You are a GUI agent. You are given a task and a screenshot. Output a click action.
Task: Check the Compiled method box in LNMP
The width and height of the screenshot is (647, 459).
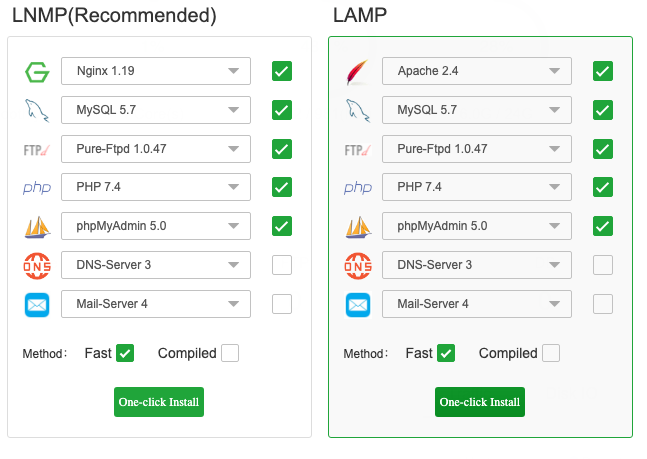click(x=230, y=353)
